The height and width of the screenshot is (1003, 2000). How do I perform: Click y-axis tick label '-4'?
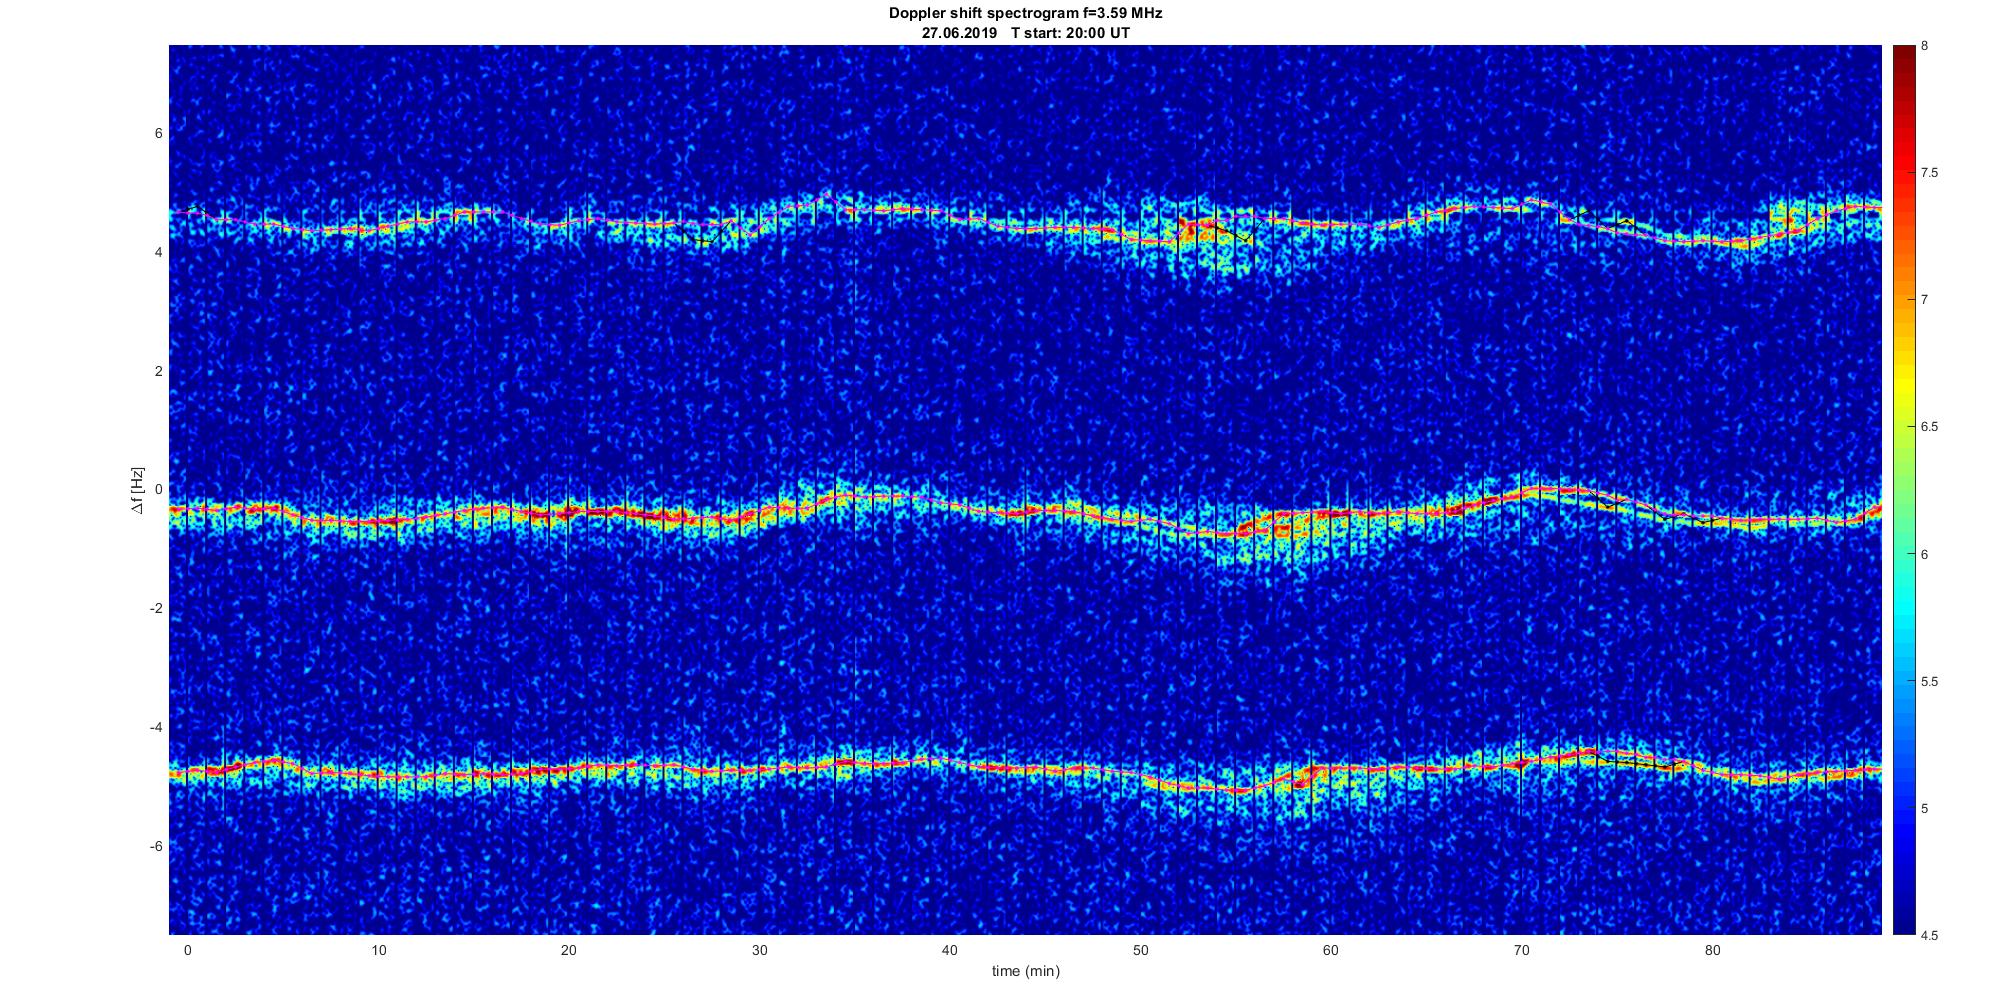156,728
